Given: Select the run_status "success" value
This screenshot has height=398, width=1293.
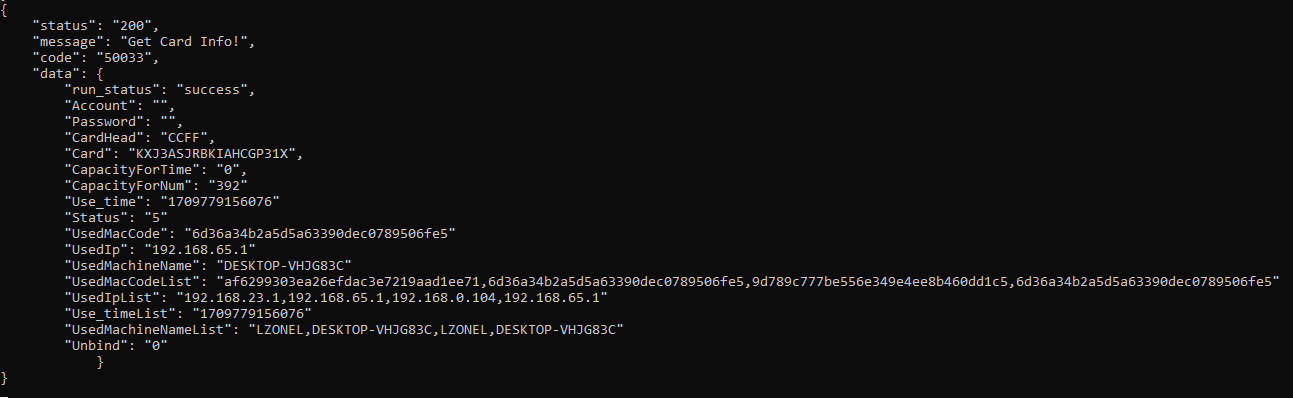Looking at the screenshot, I should pos(213,89).
